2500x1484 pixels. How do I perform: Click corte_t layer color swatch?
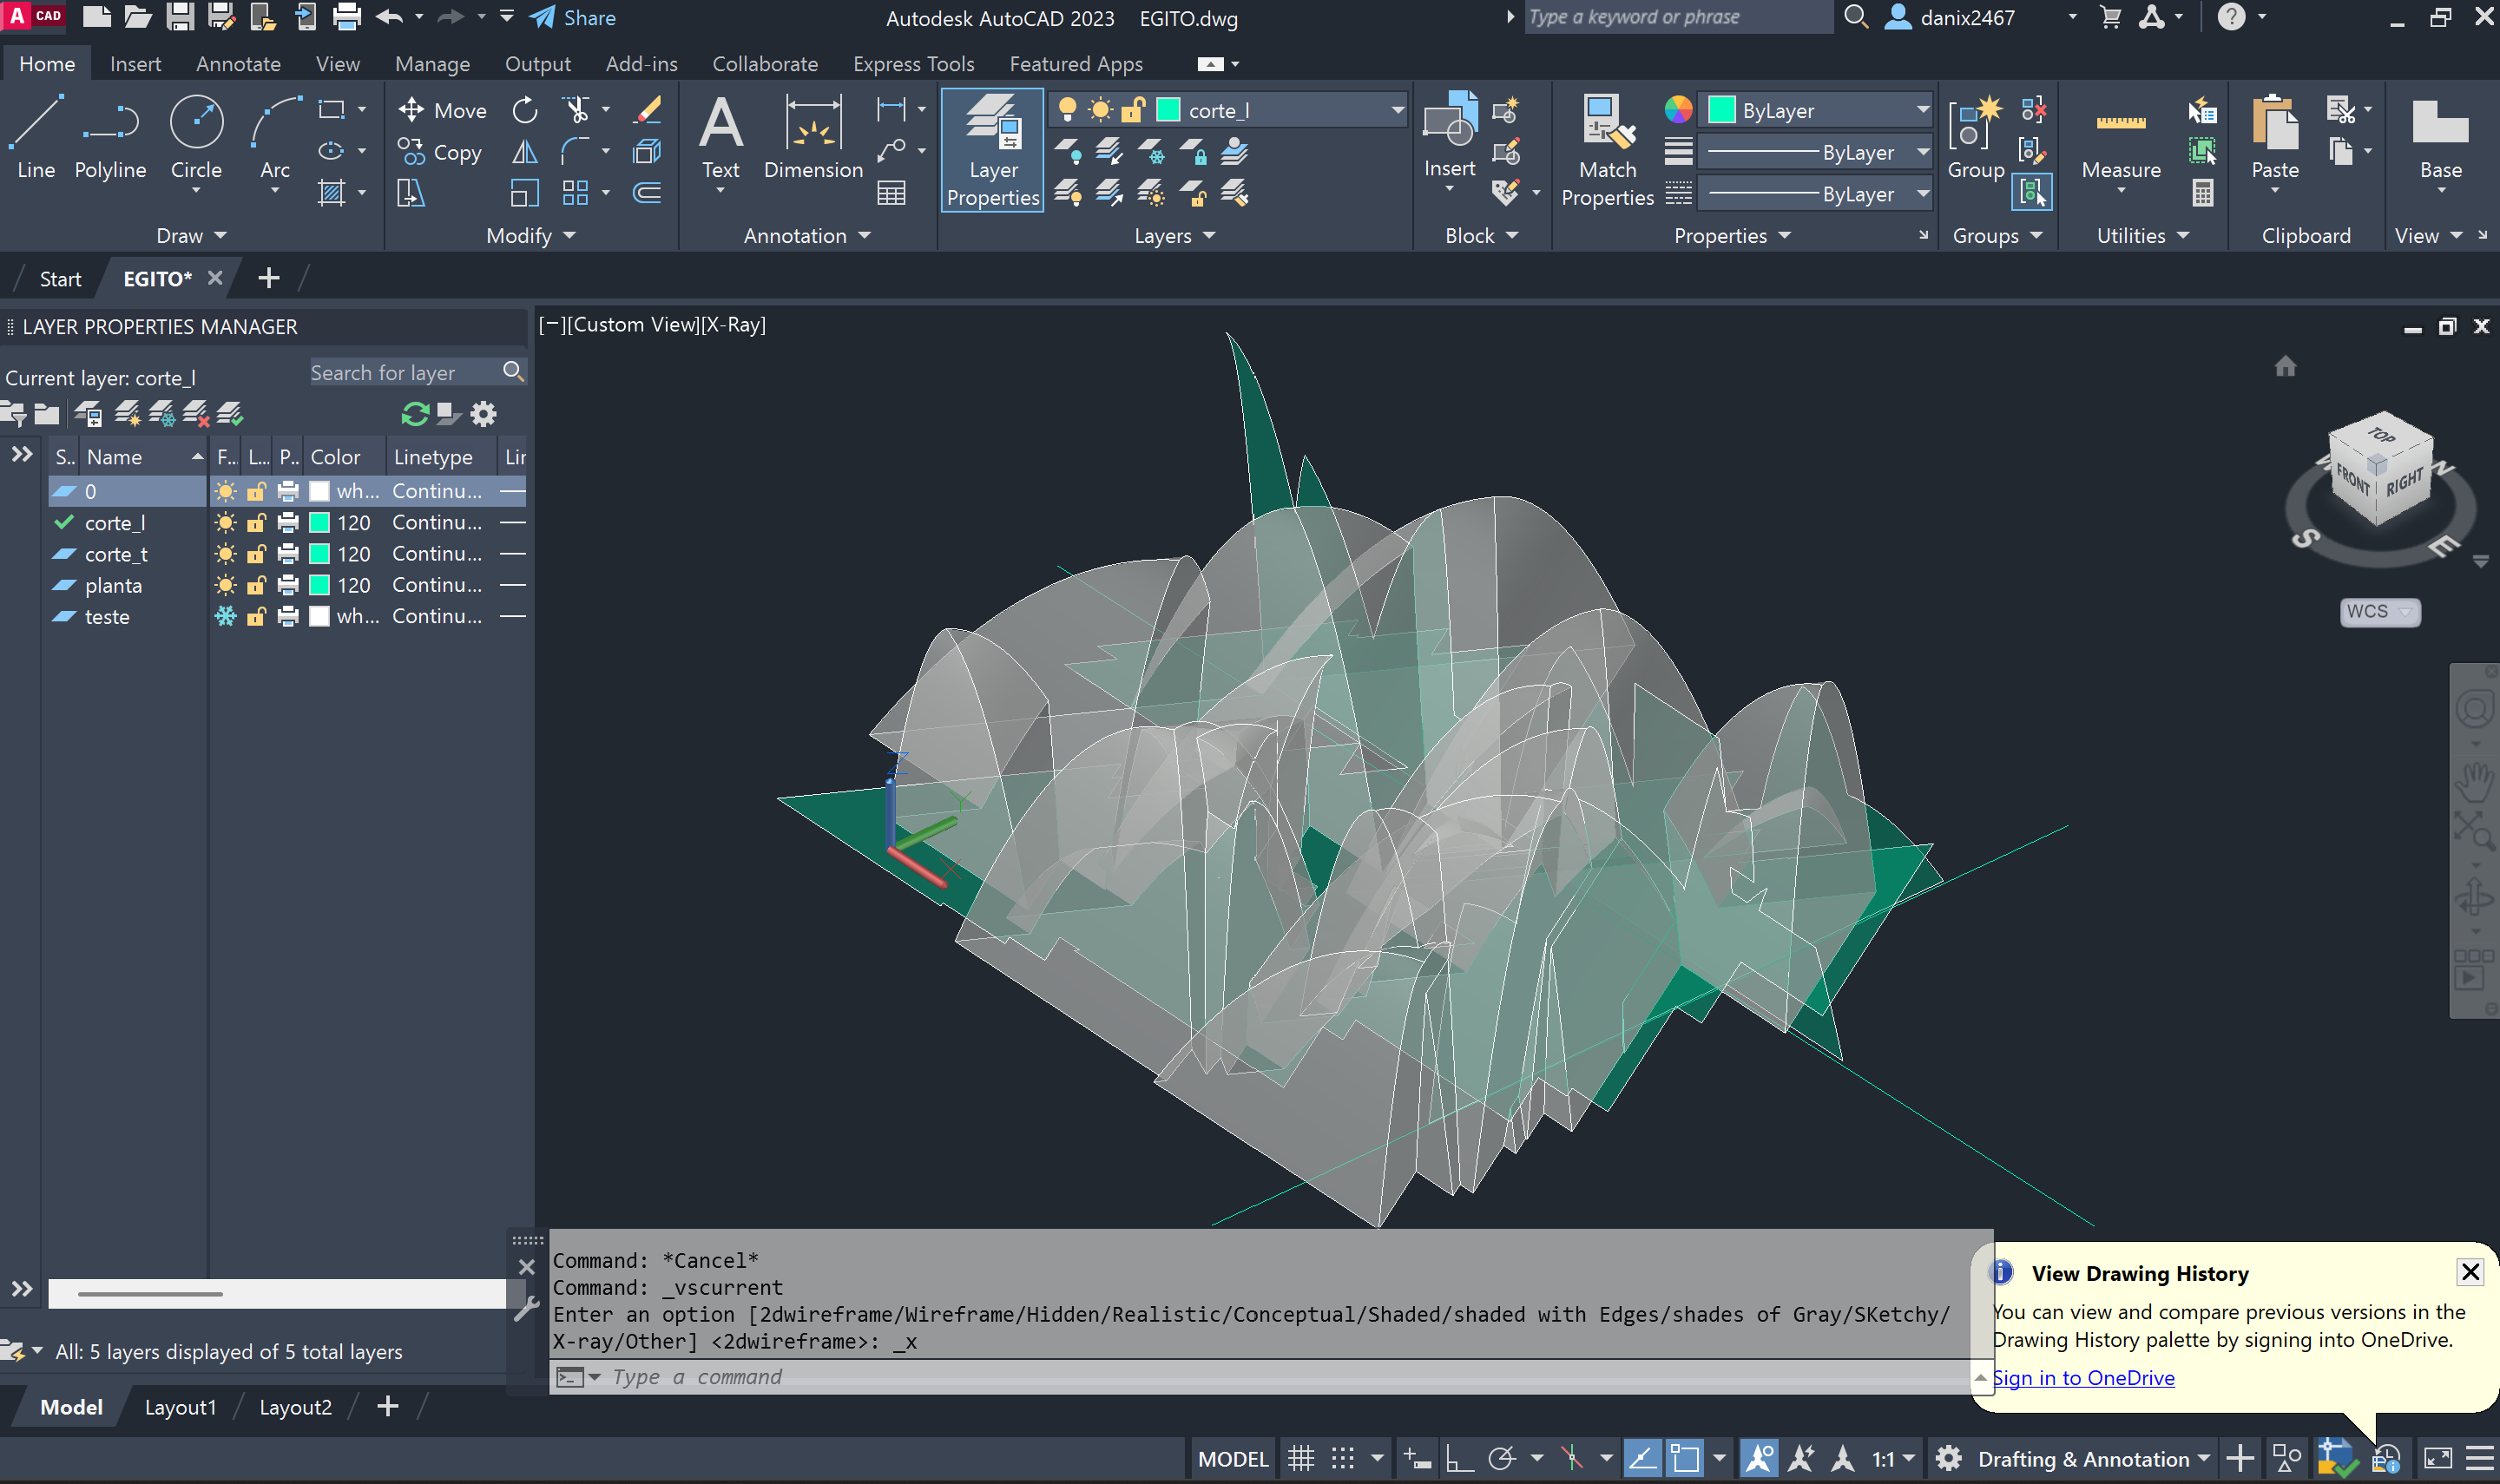320,554
